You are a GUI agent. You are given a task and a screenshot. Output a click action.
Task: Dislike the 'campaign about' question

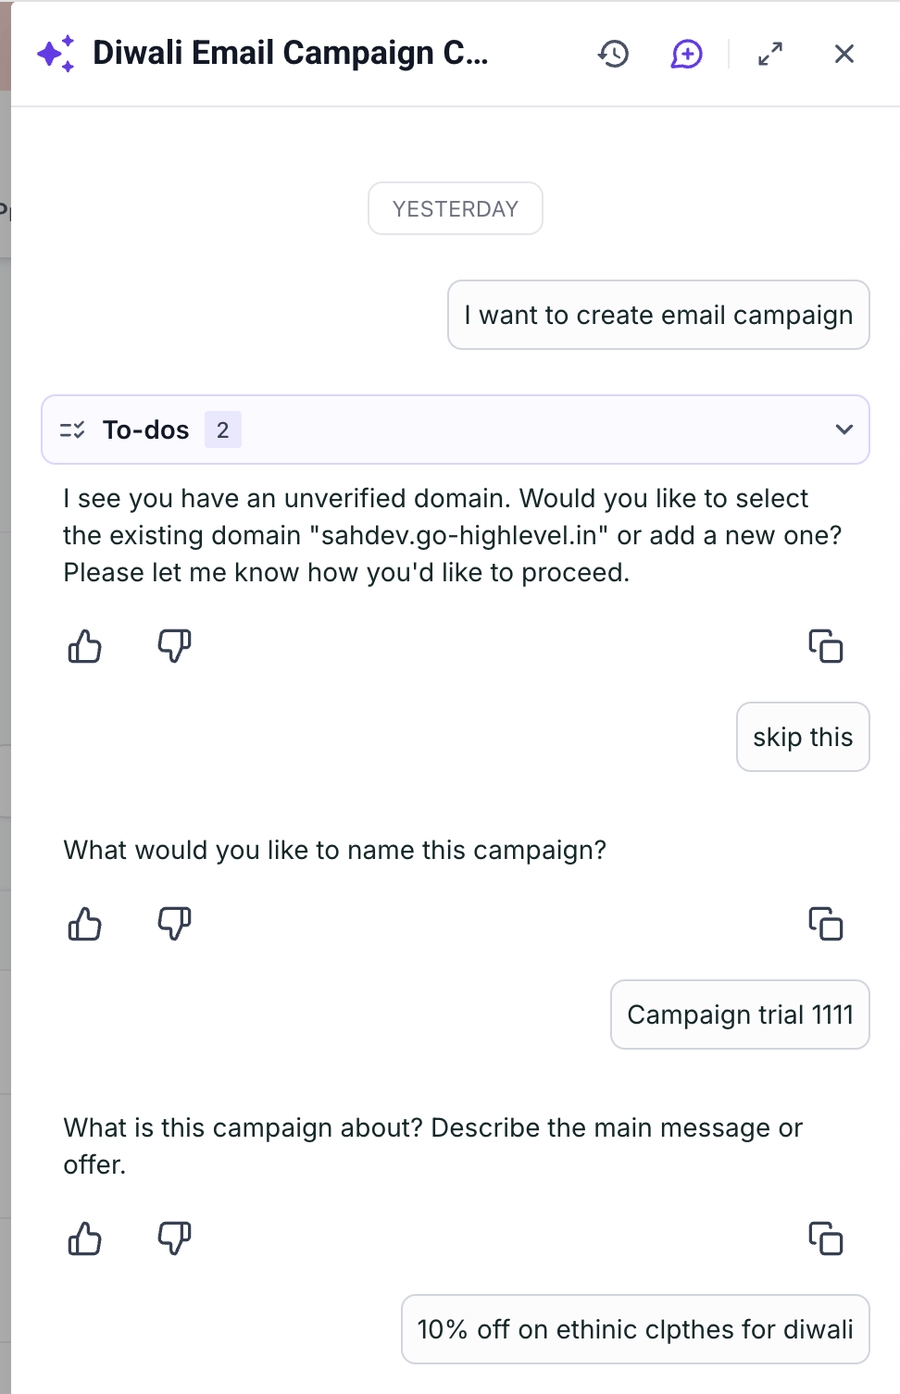tap(174, 1240)
